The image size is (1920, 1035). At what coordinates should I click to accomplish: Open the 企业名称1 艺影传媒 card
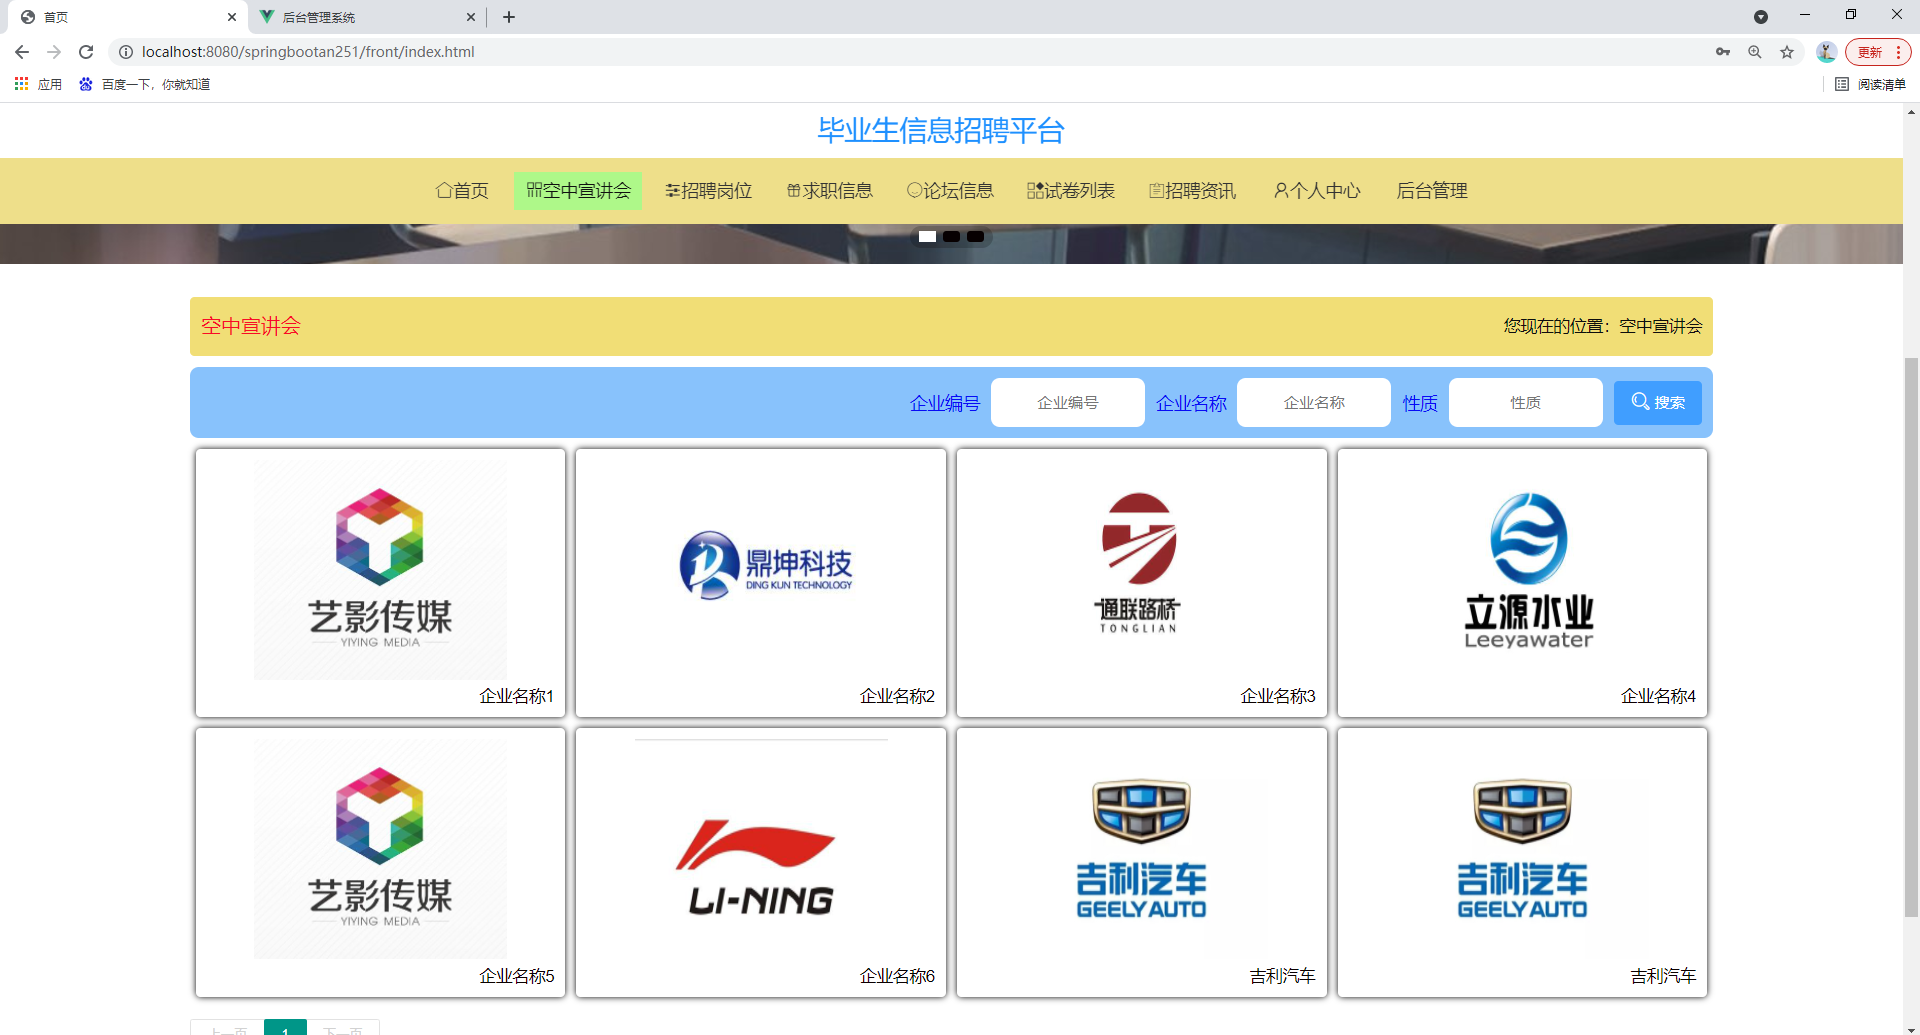(380, 583)
